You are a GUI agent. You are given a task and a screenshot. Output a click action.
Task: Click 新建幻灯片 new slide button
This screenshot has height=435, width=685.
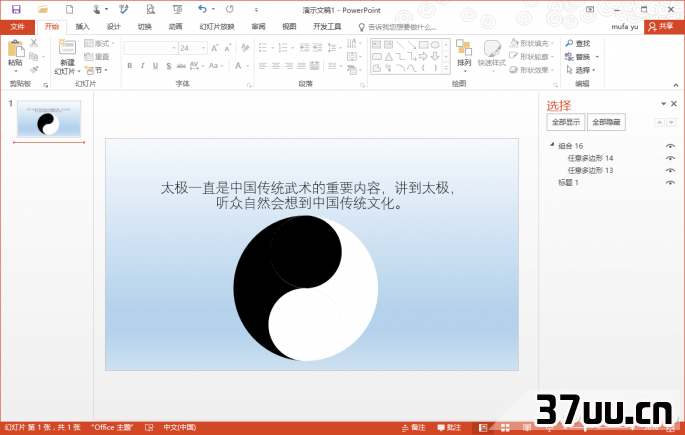(67, 56)
